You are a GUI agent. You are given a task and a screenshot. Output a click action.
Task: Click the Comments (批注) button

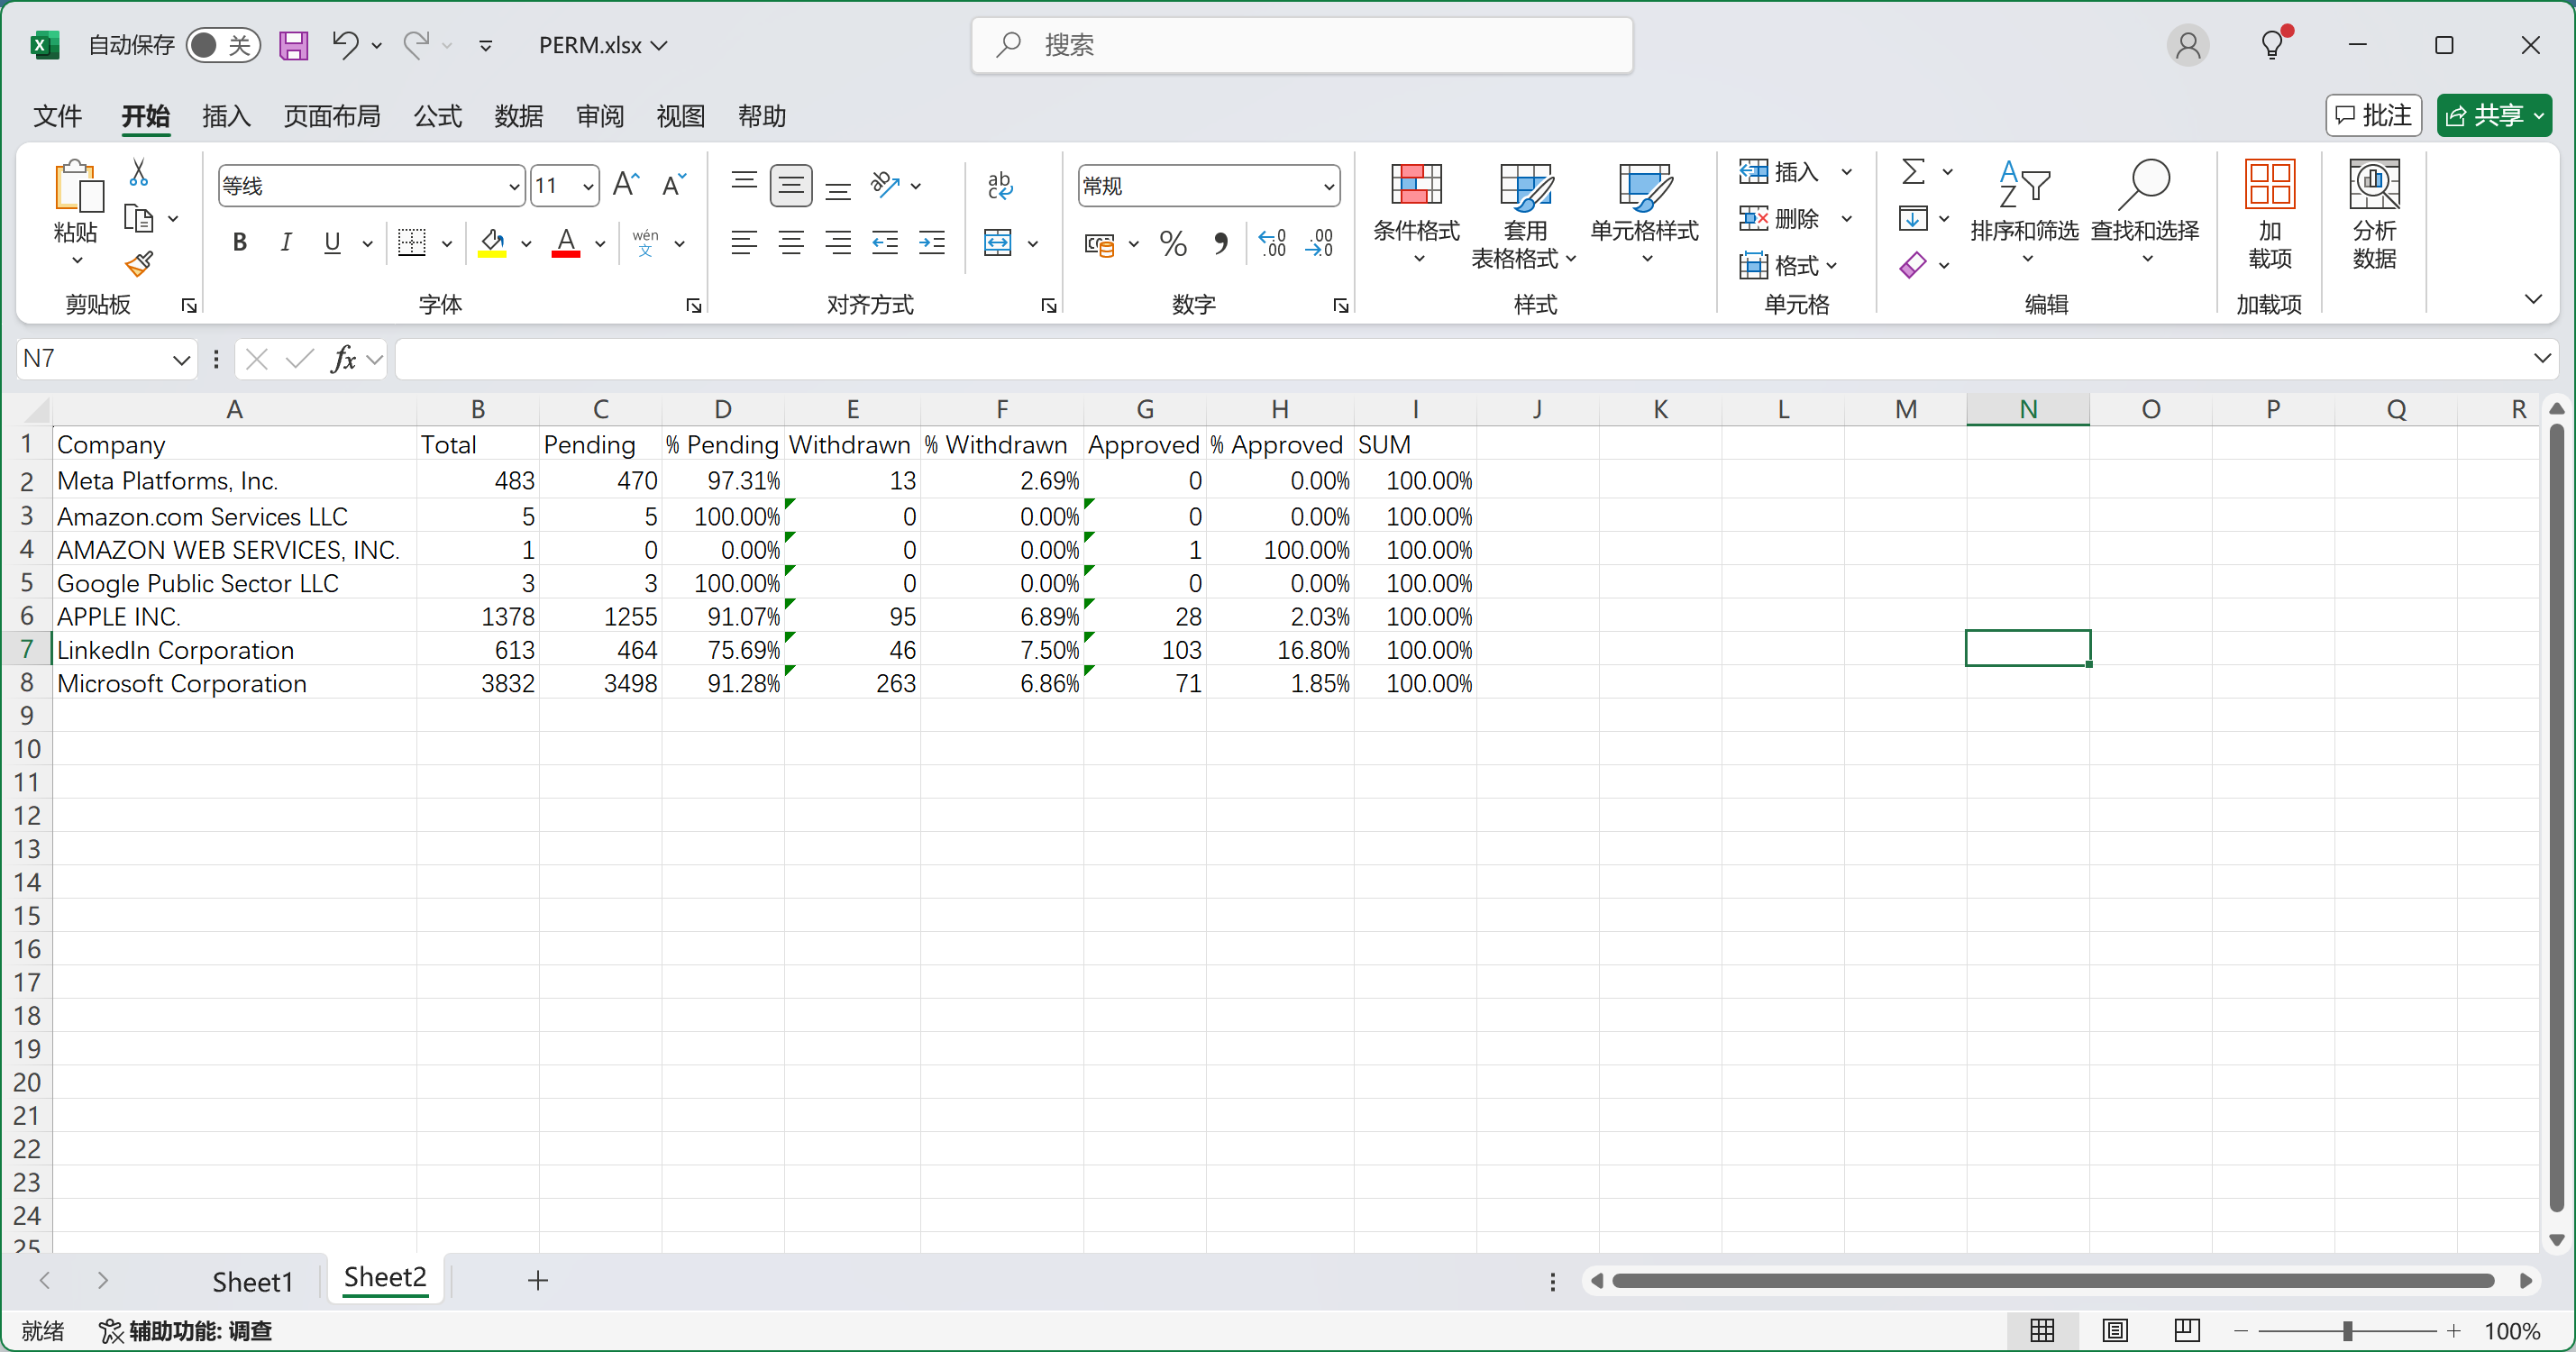coord(2373,116)
